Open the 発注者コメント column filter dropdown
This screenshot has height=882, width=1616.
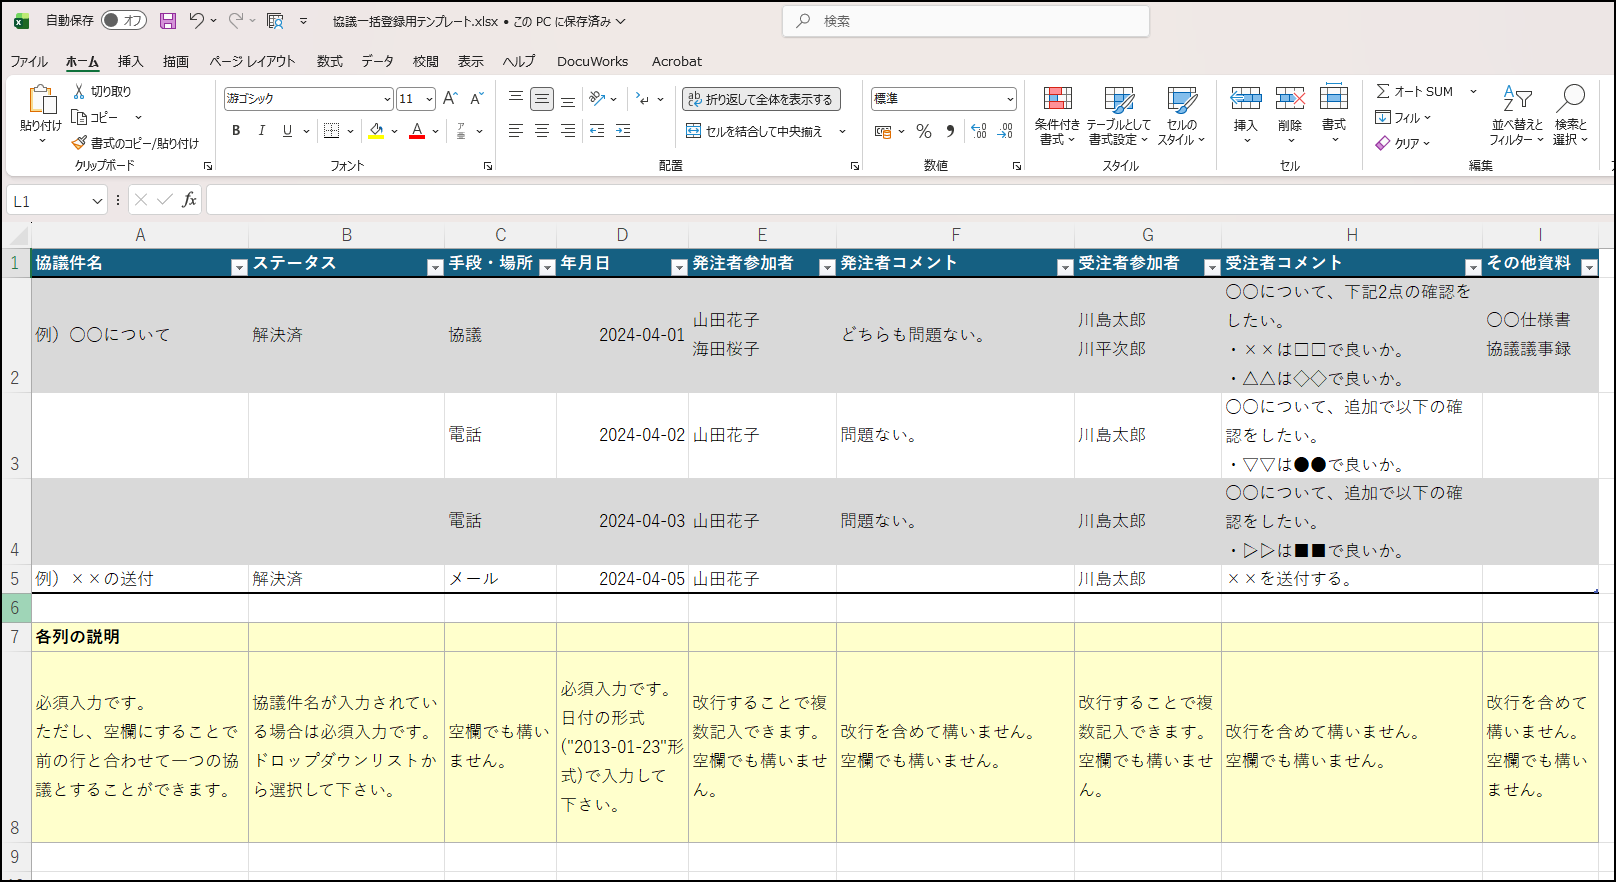[x=1065, y=267]
